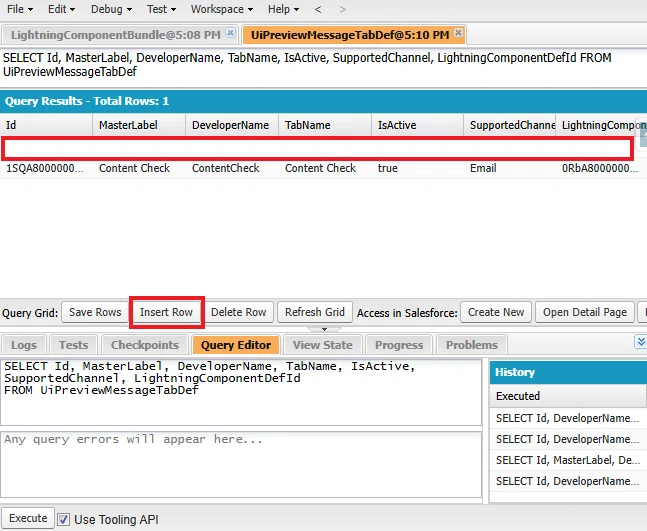This screenshot has width=647, height=531.
Task: Click the Create New button
Action: click(496, 312)
